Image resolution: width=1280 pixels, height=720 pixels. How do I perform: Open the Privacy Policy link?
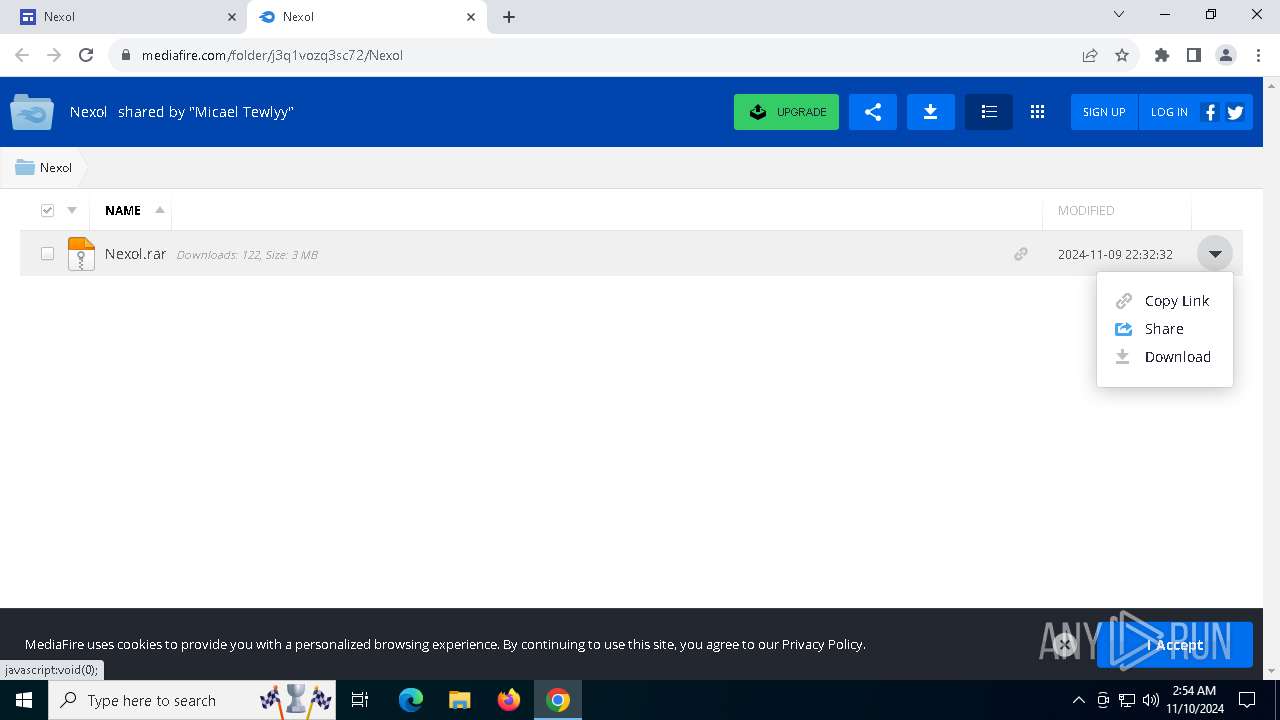[x=822, y=644]
